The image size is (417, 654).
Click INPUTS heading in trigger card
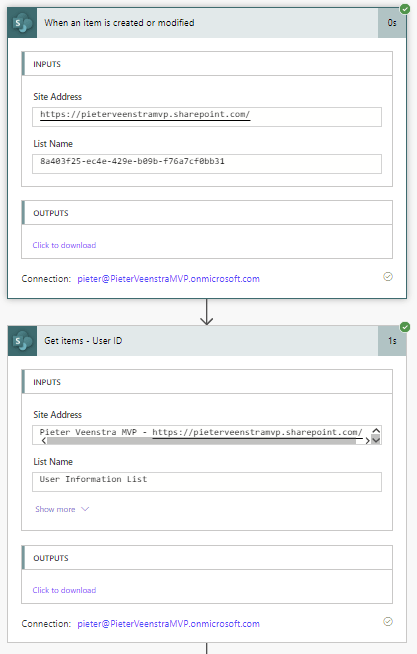click(47, 64)
